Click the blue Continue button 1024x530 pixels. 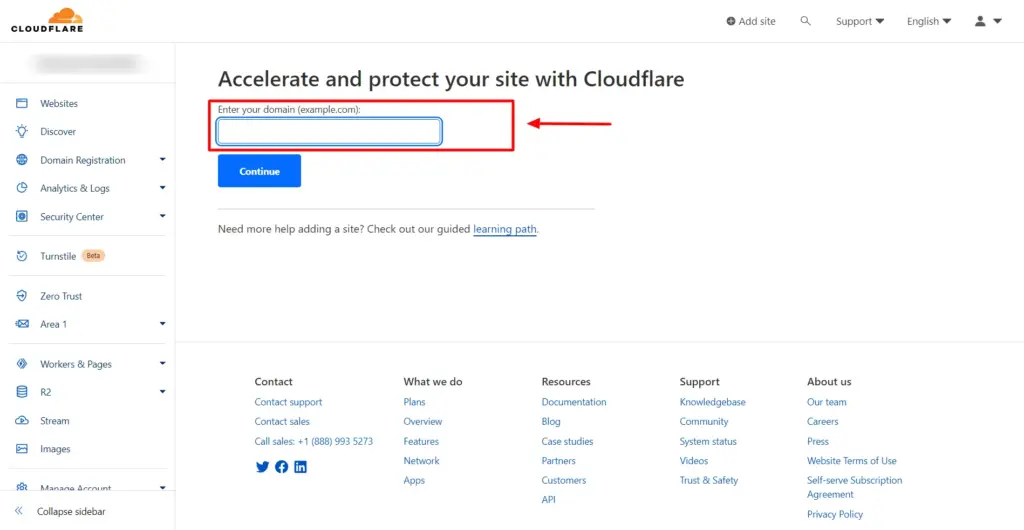[259, 171]
